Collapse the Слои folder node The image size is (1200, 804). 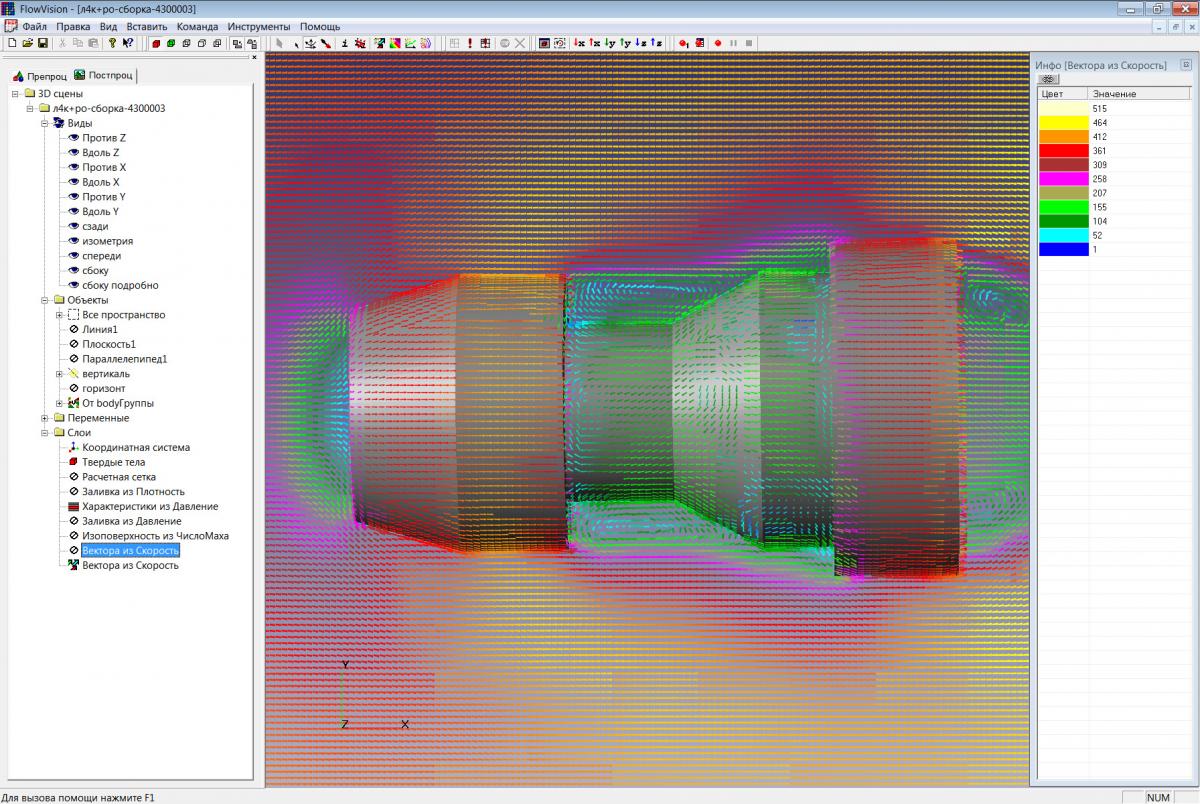pos(45,433)
